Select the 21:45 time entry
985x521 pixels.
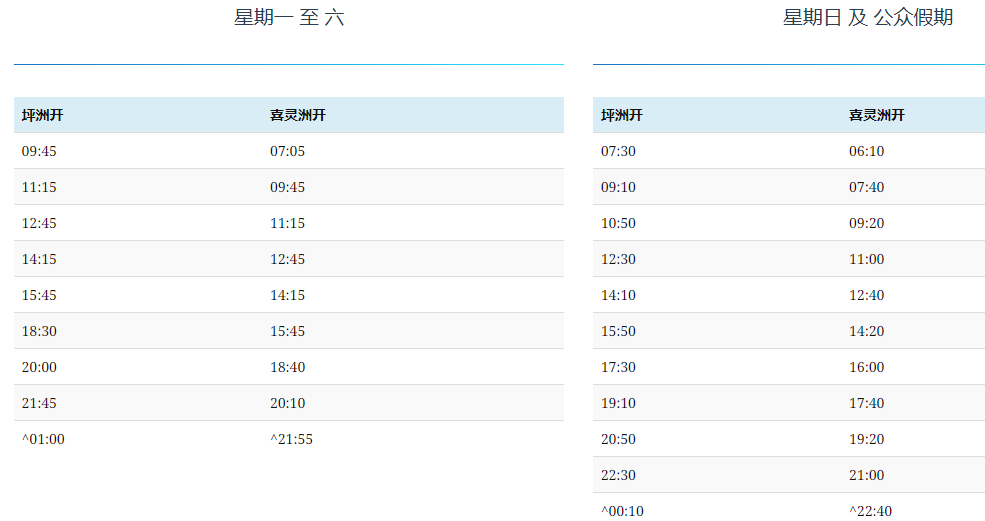(x=39, y=403)
